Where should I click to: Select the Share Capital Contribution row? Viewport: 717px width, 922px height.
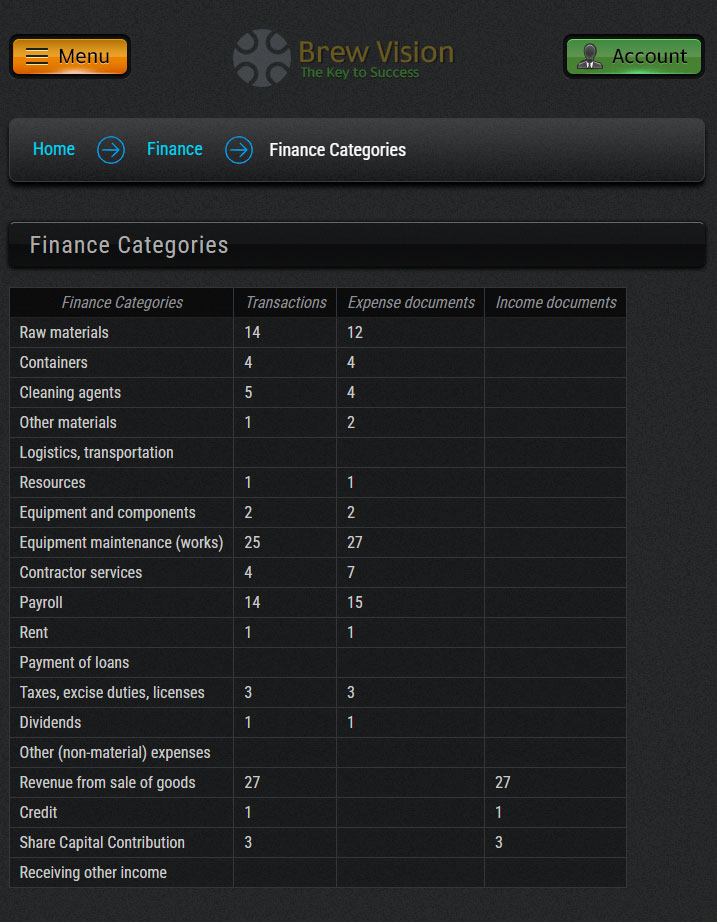coord(102,842)
